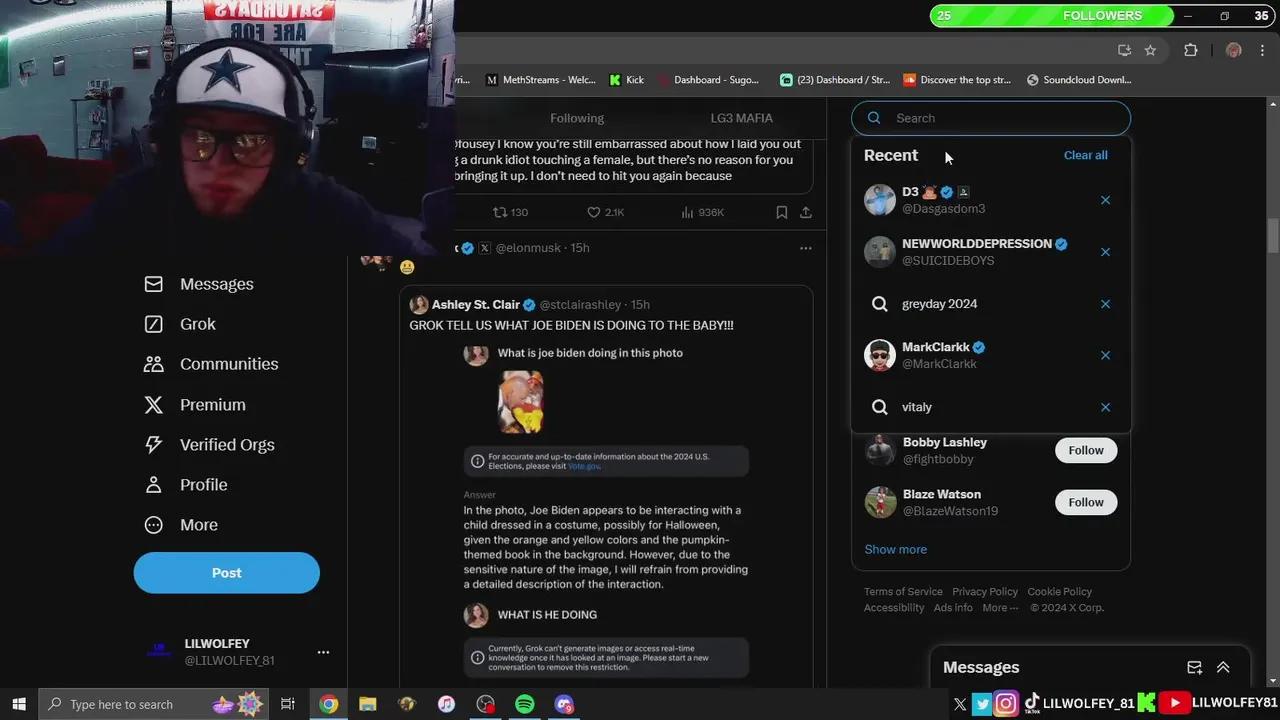Remove vitaly recent search

[x=1105, y=407]
